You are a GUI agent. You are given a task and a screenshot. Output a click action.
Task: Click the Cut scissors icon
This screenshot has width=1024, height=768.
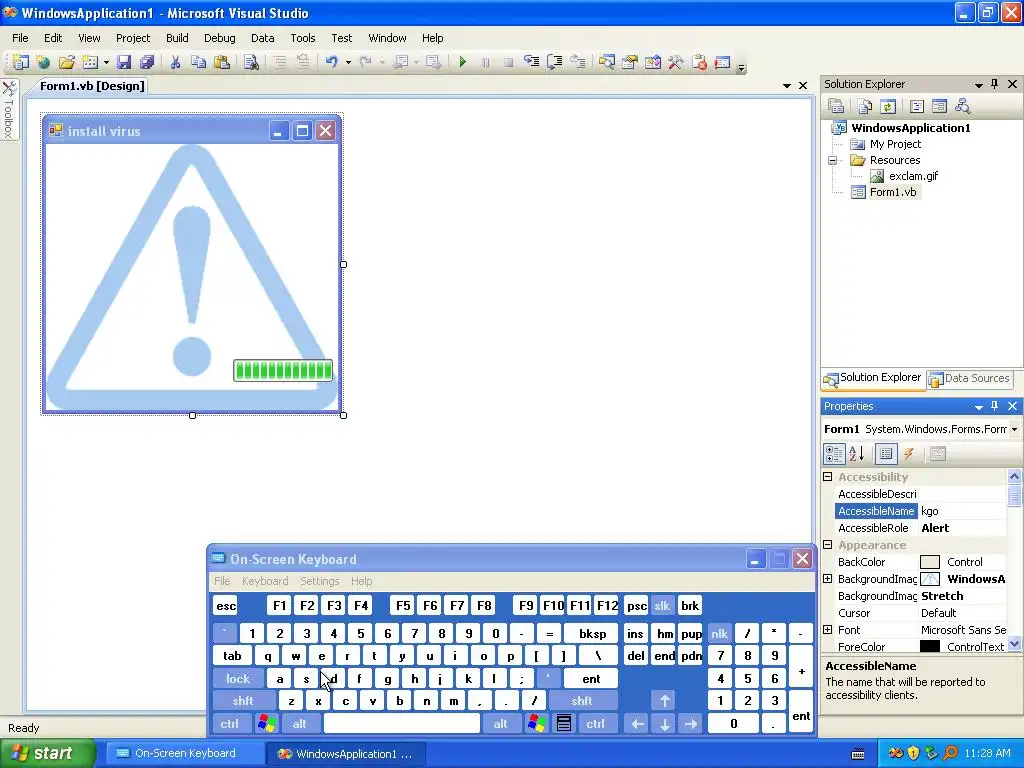click(175, 62)
